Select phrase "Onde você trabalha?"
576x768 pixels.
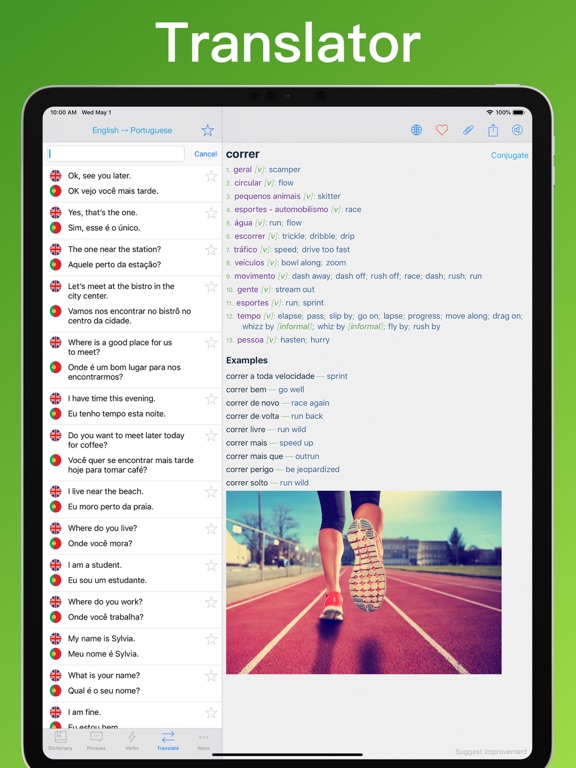(x=105, y=617)
